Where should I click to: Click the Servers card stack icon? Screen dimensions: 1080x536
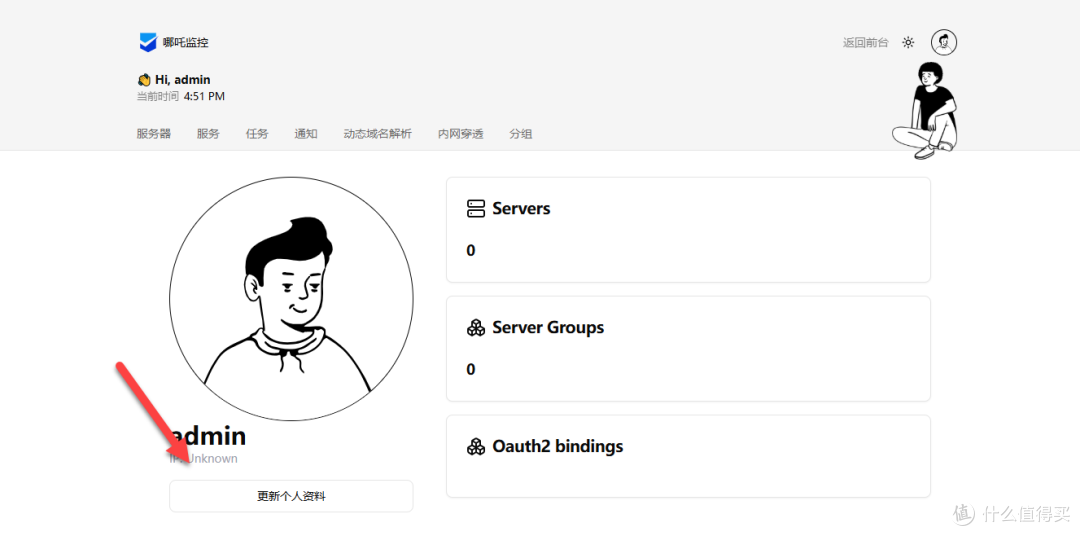click(x=476, y=209)
